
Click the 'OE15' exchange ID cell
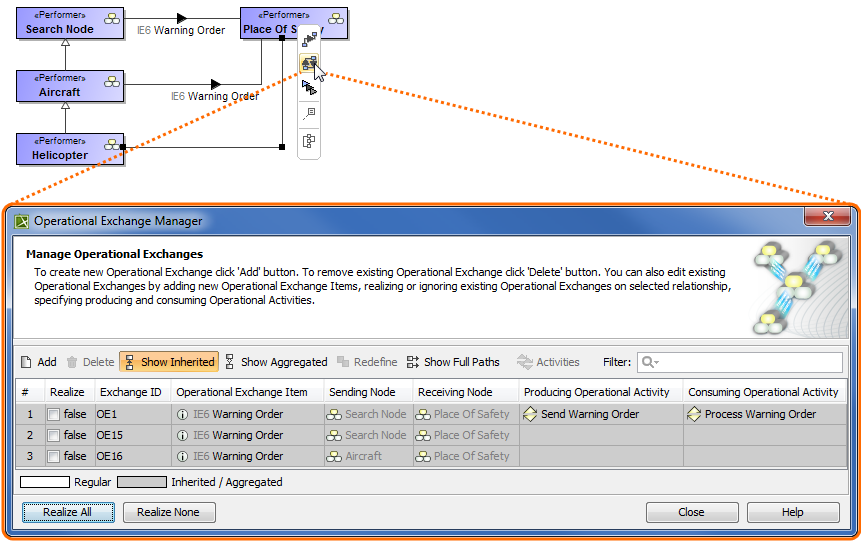click(132, 435)
